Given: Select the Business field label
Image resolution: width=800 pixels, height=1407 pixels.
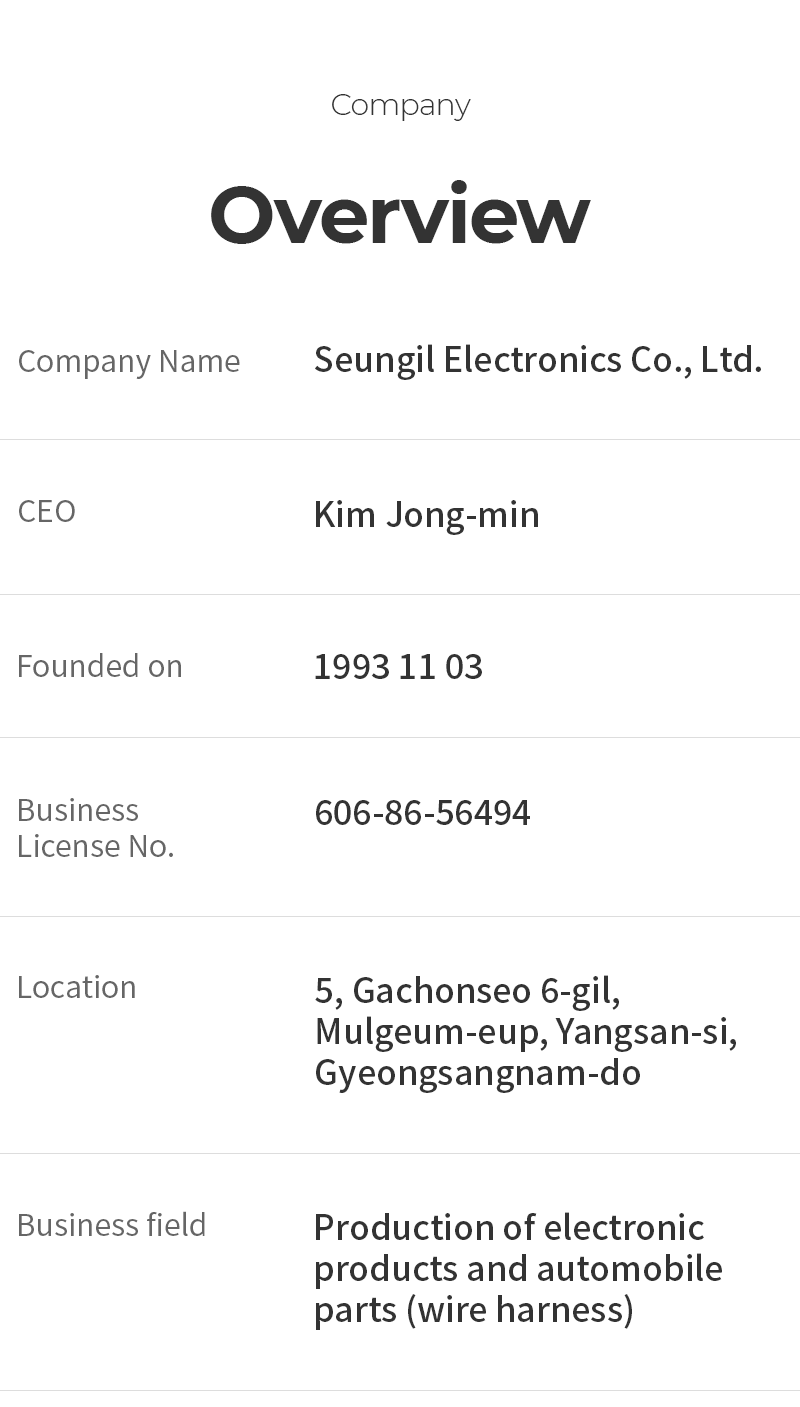Looking at the screenshot, I should click(x=112, y=1225).
